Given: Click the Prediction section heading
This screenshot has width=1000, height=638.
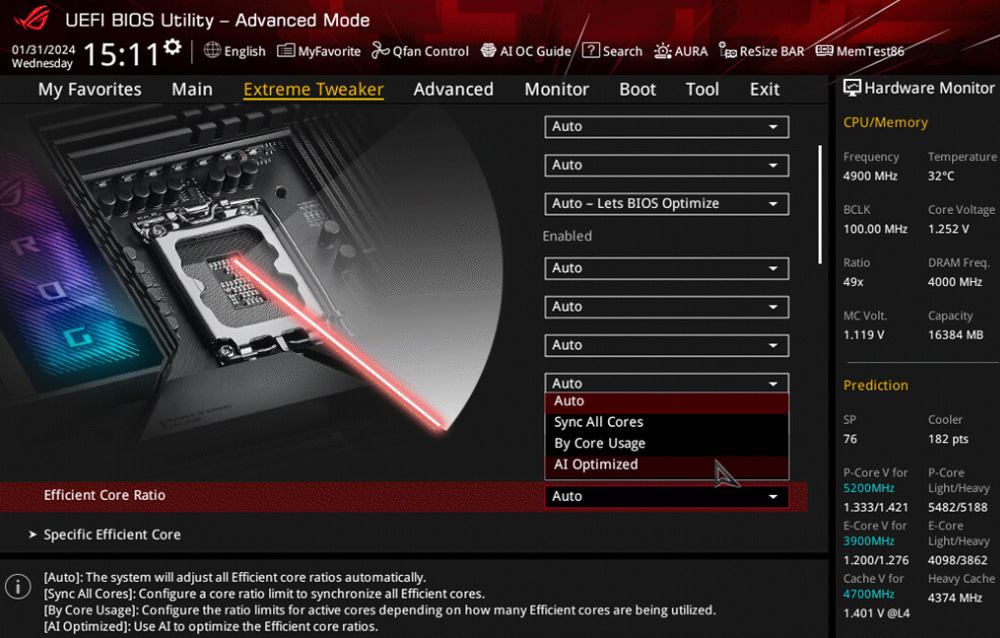Looking at the screenshot, I should coord(876,385).
